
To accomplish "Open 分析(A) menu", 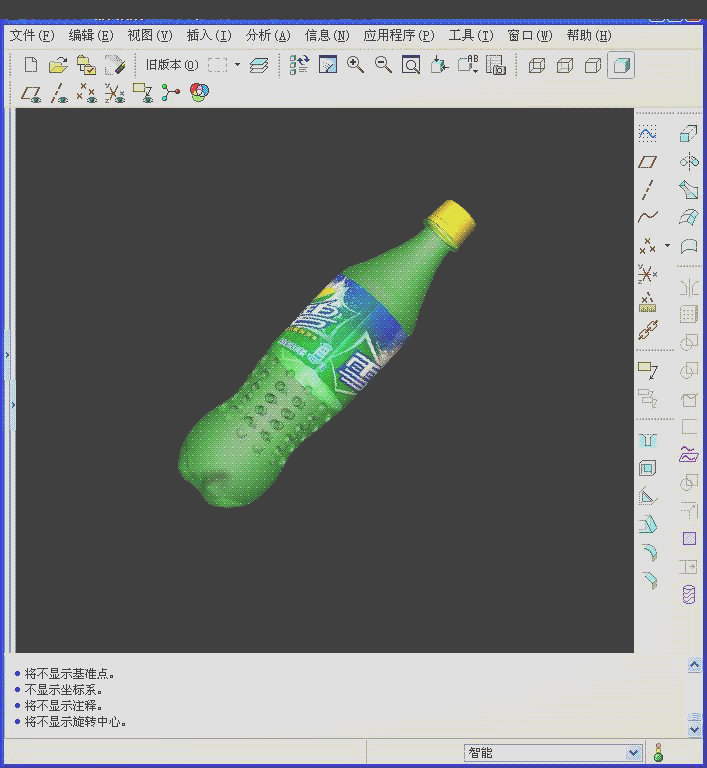I will (x=268, y=36).
